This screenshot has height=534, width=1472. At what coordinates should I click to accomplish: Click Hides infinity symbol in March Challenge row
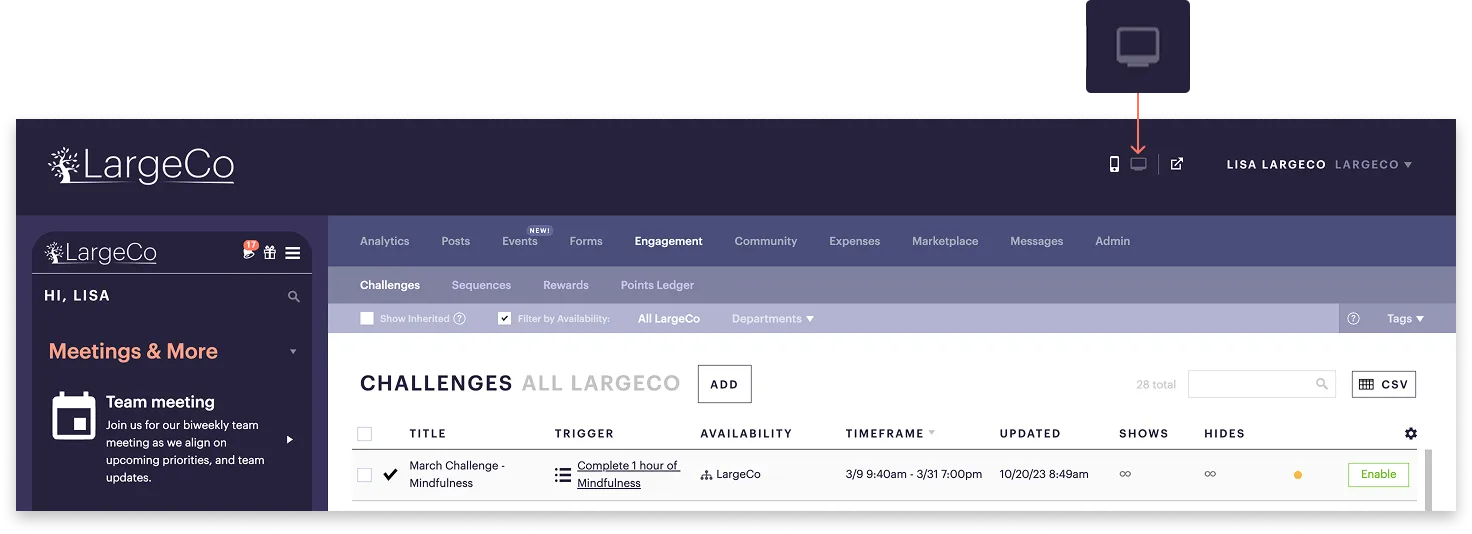1210,474
